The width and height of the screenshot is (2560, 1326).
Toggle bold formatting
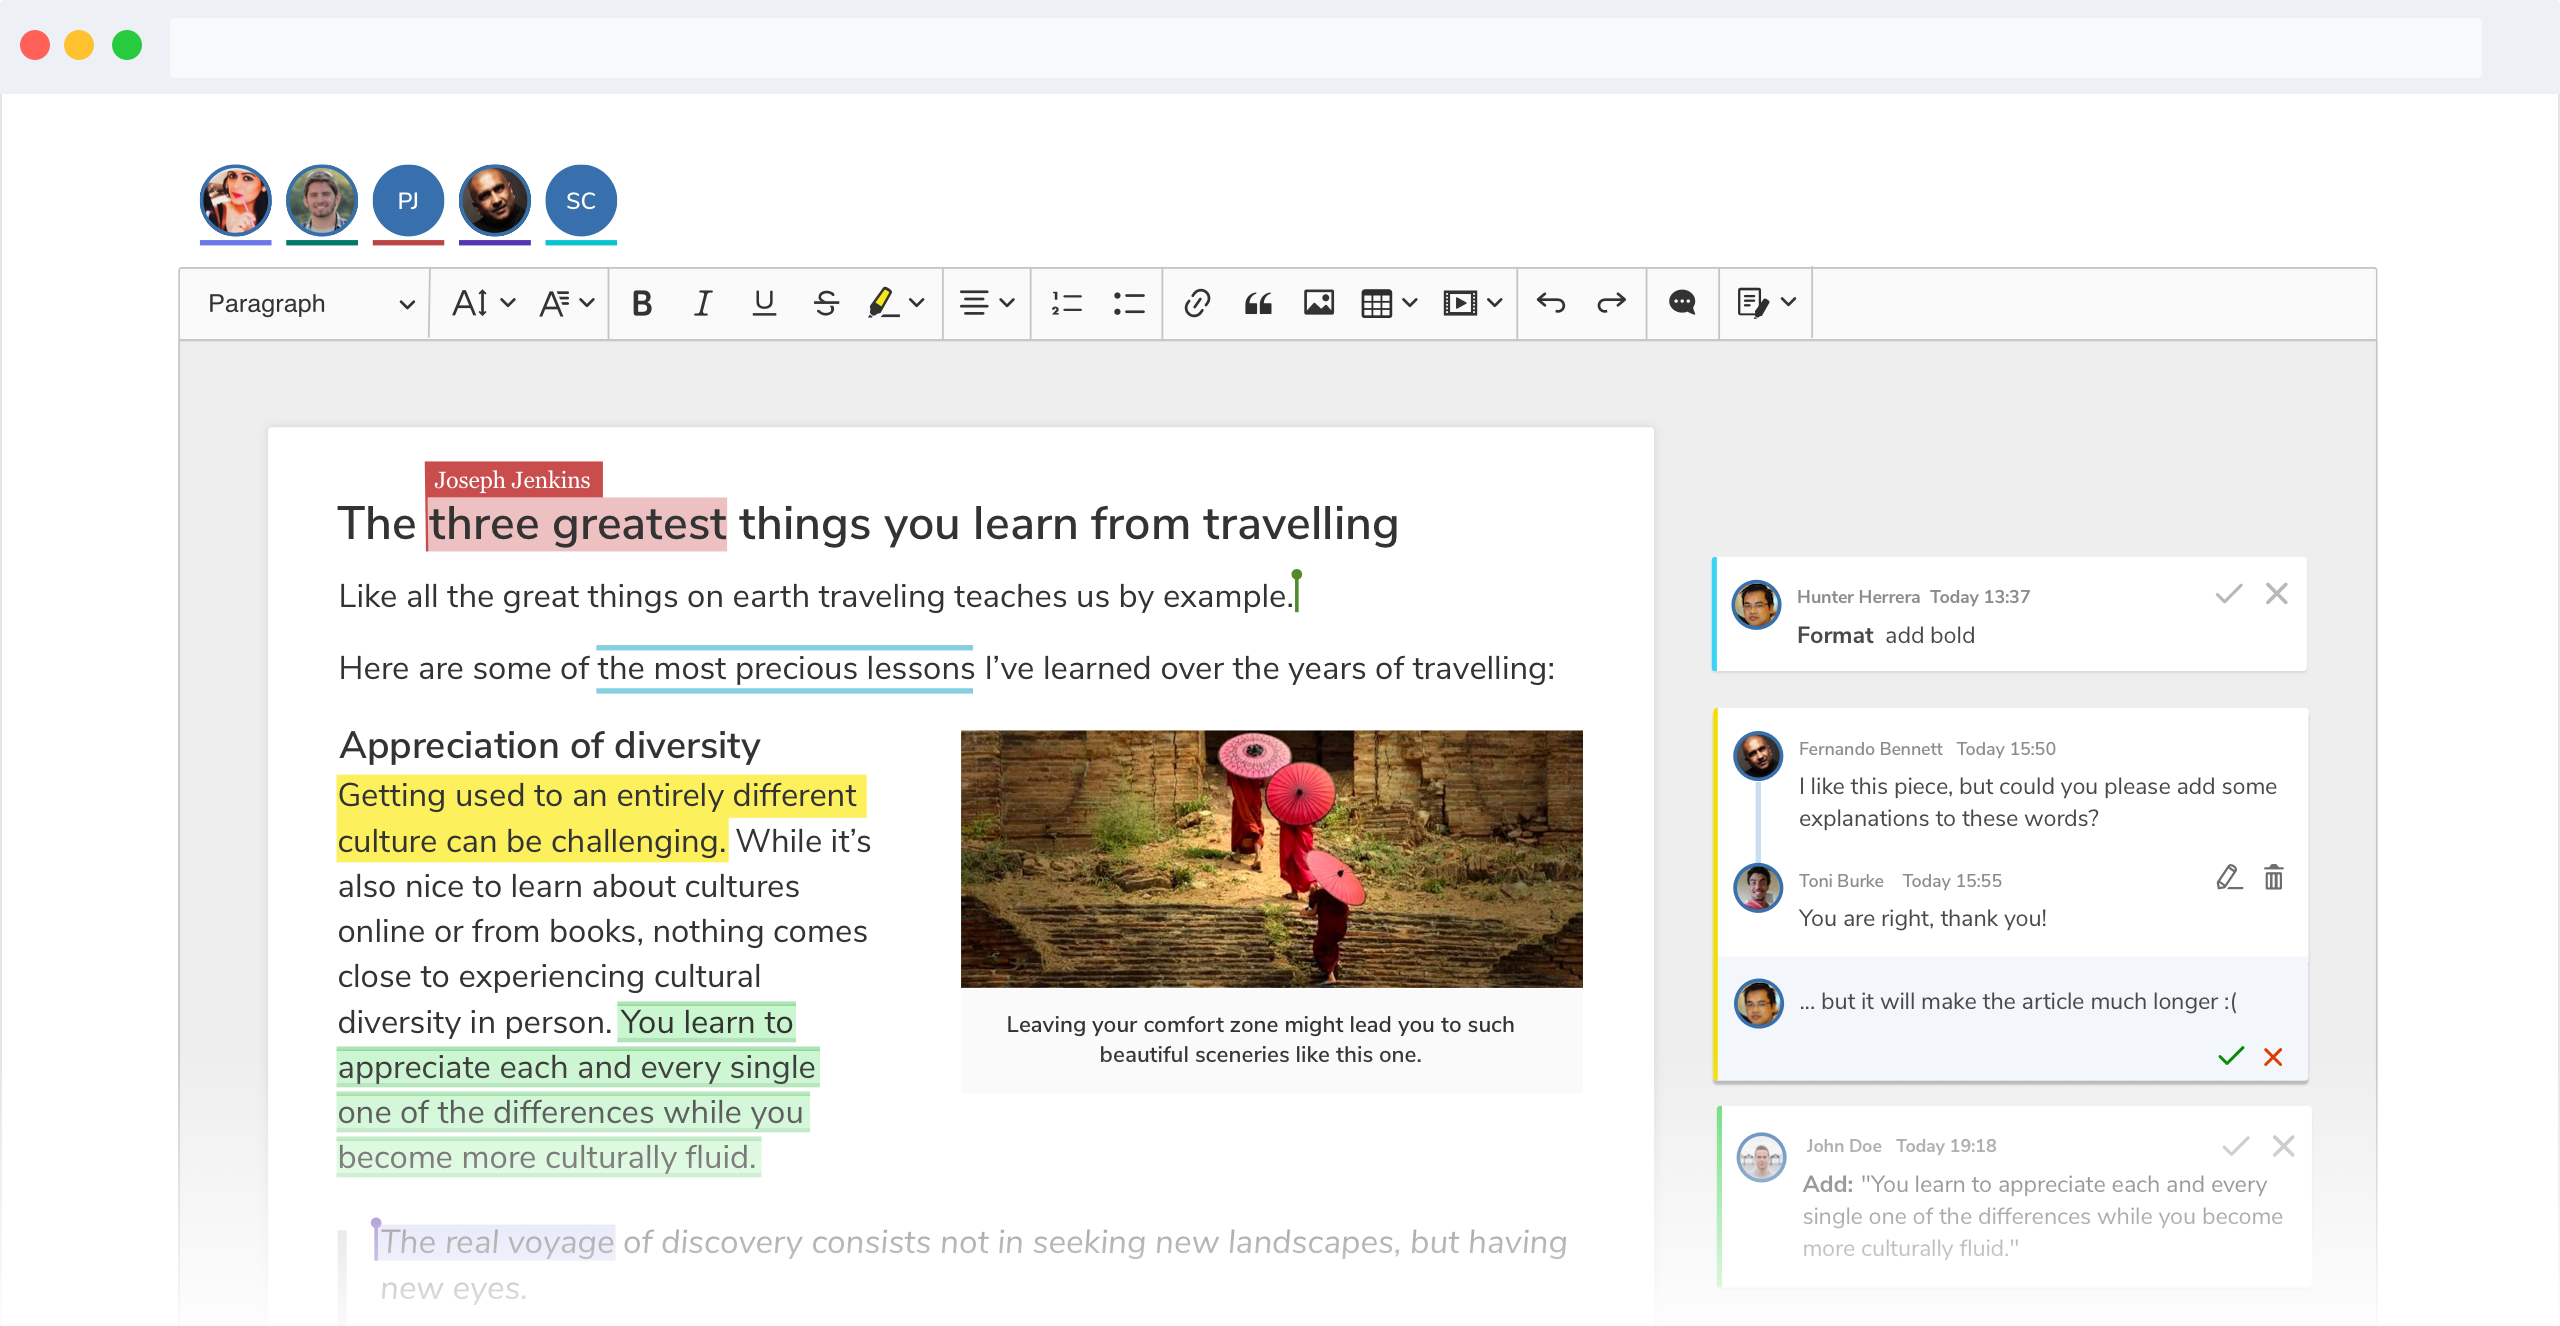pyautogui.click(x=642, y=303)
